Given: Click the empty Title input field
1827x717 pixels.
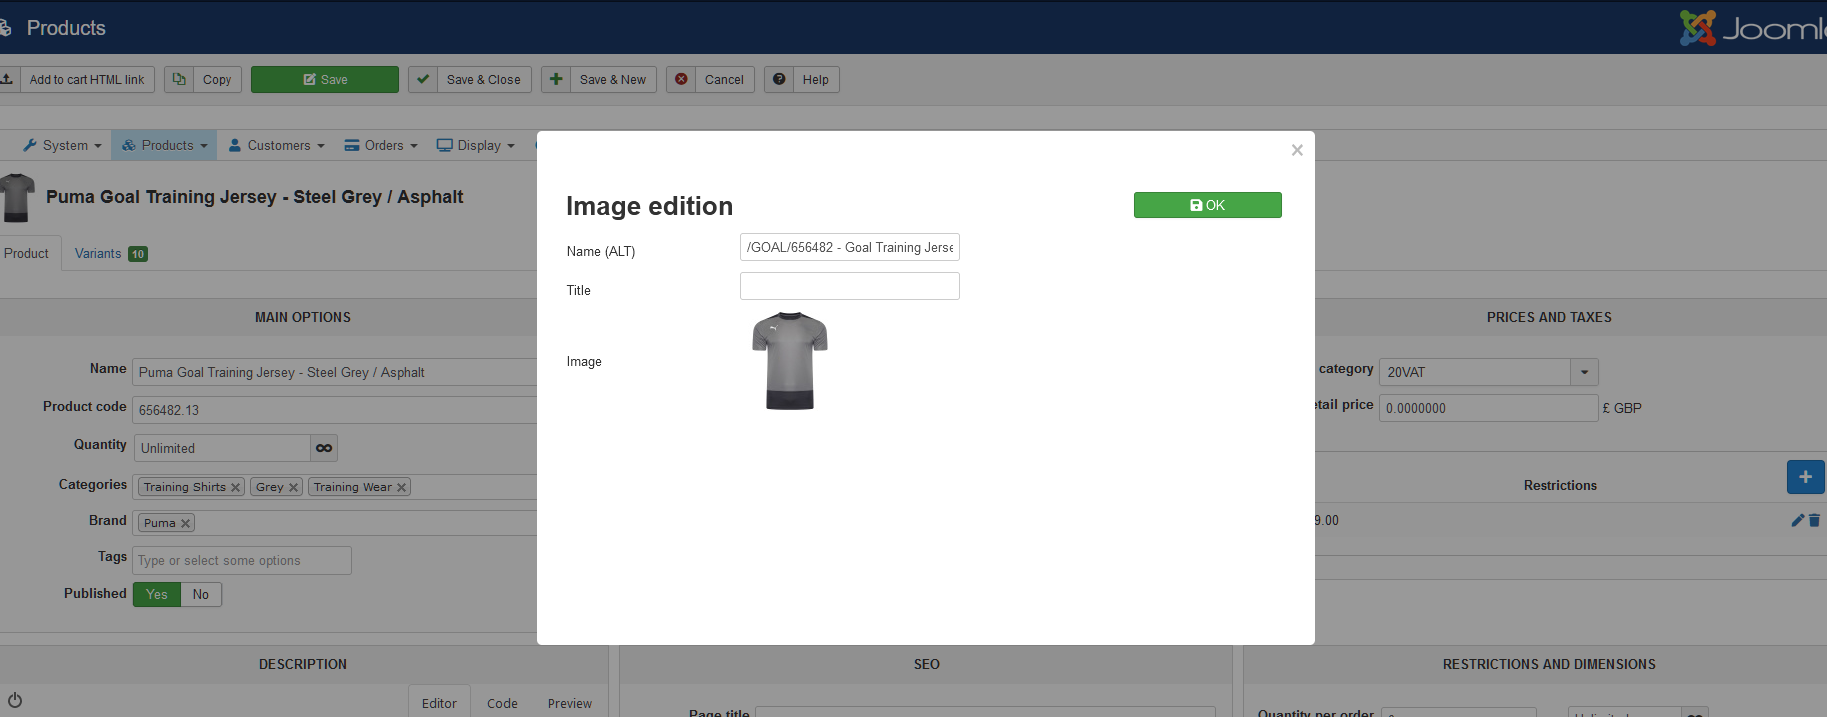Looking at the screenshot, I should [x=849, y=286].
